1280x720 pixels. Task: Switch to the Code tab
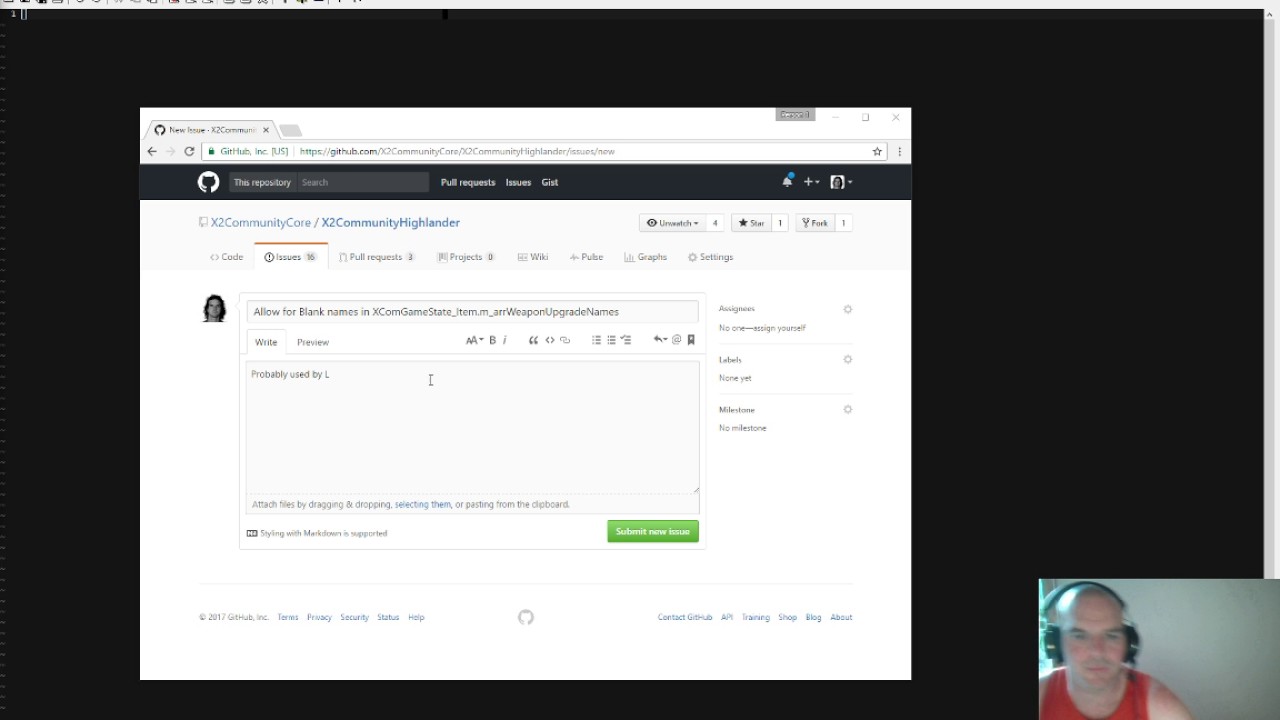tap(226, 257)
